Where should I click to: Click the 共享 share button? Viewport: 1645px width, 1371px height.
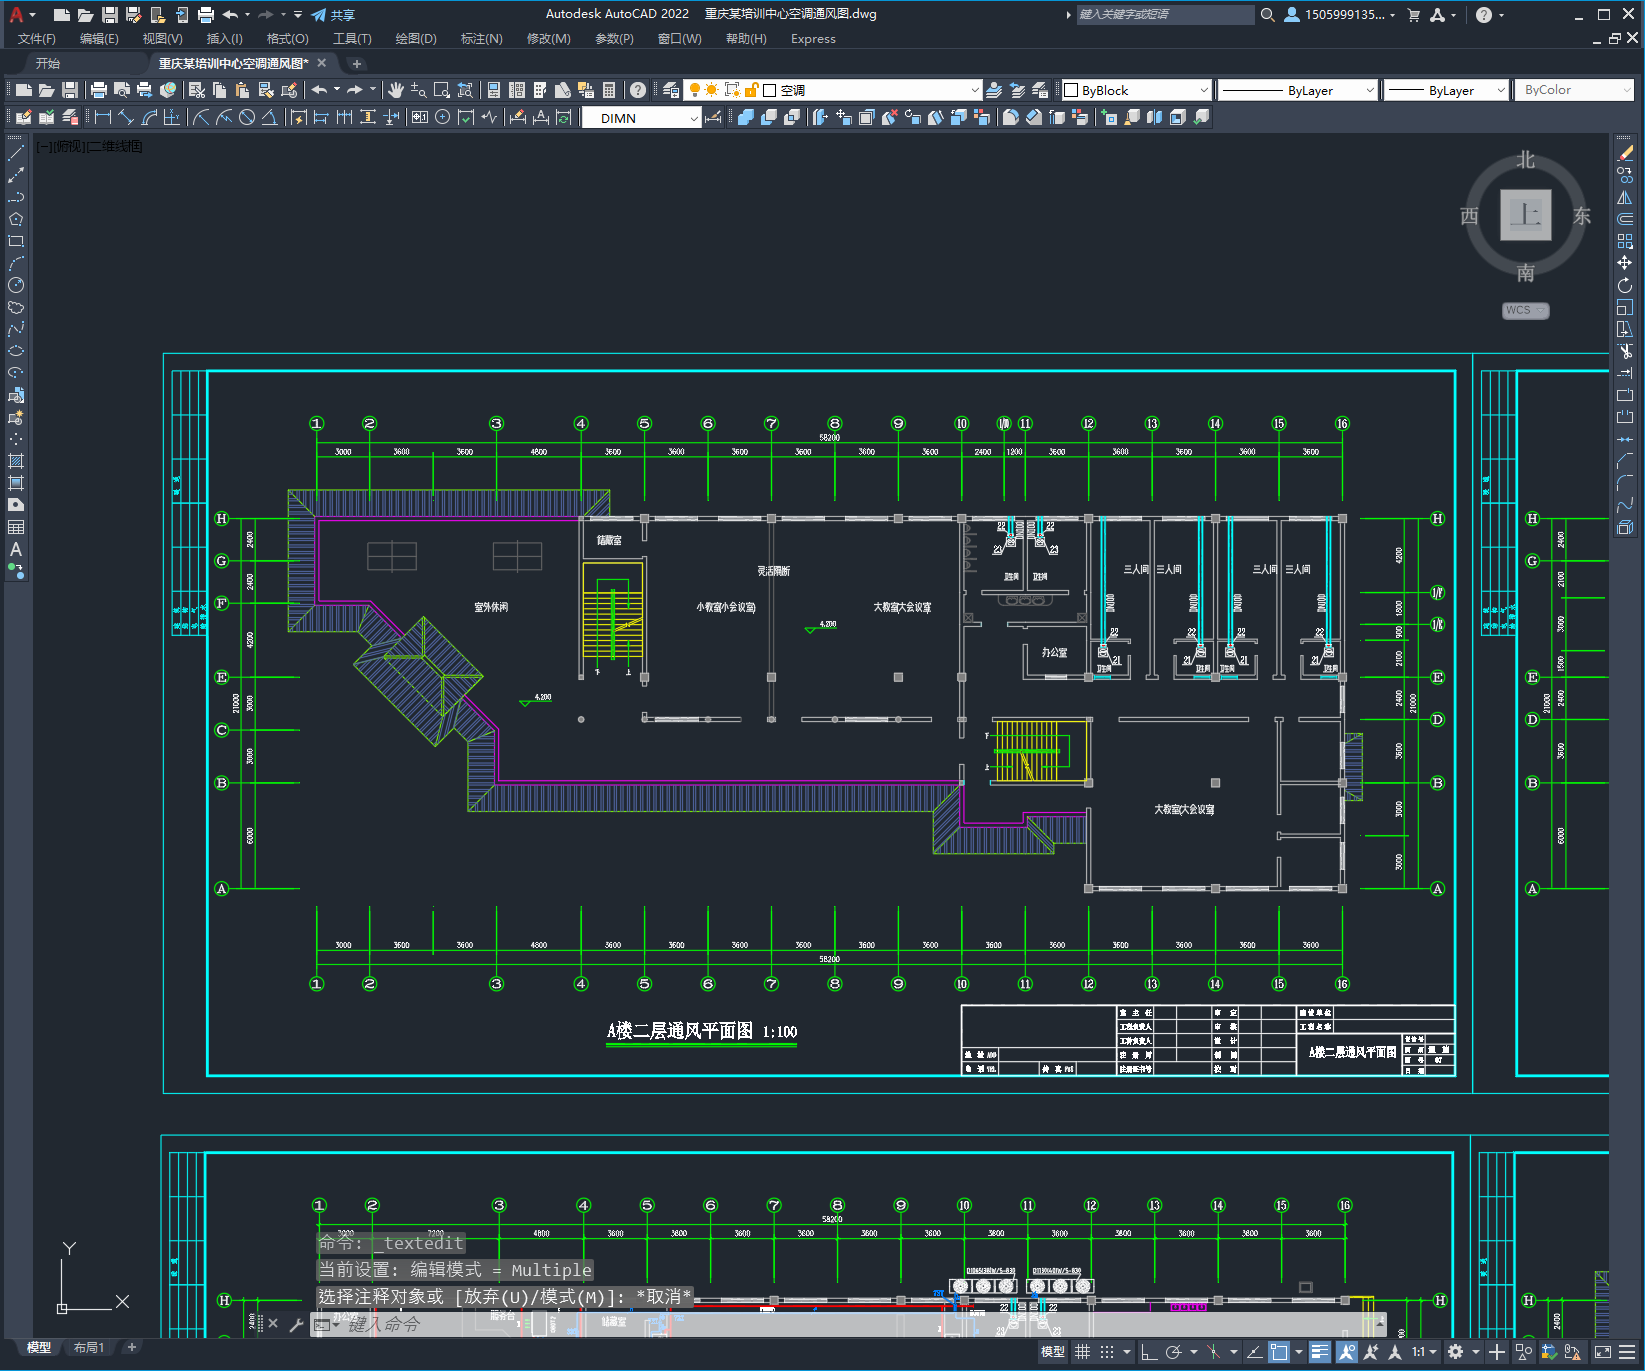pos(333,15)
